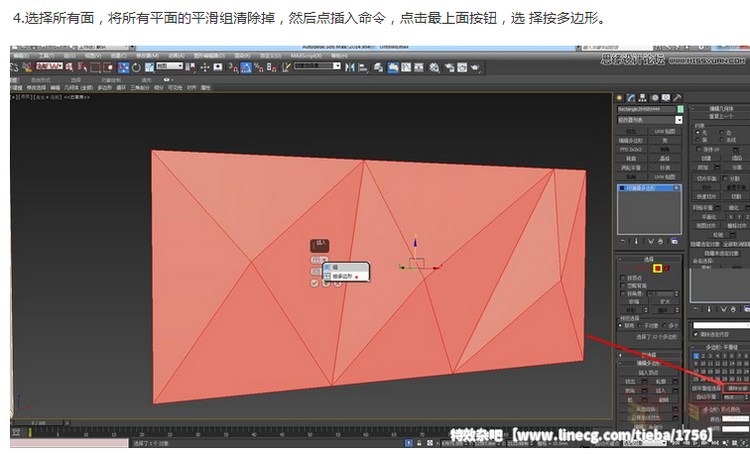Screen dimensions: 750x454
Task: Collapse the 选择 rollout header
Action: (x=649, y=259)
